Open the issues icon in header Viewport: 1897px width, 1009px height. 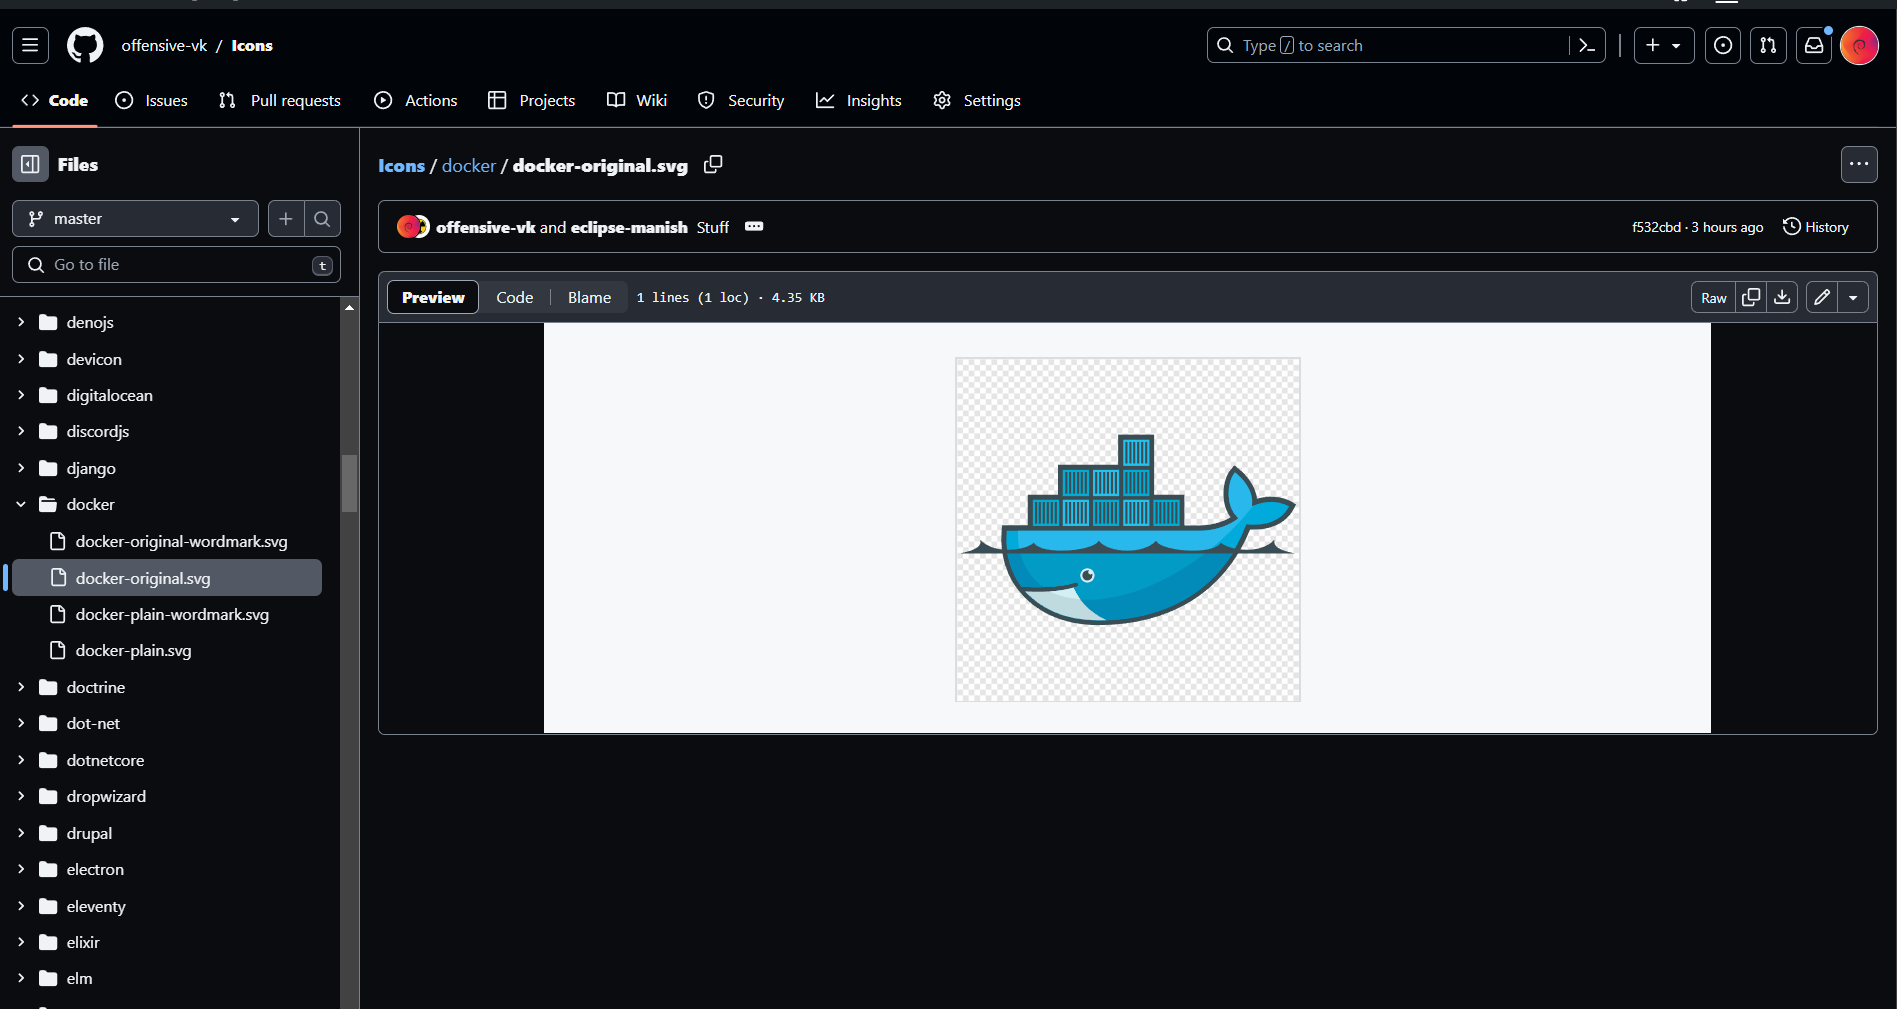pyautogui.click(x=1723, y=45)
